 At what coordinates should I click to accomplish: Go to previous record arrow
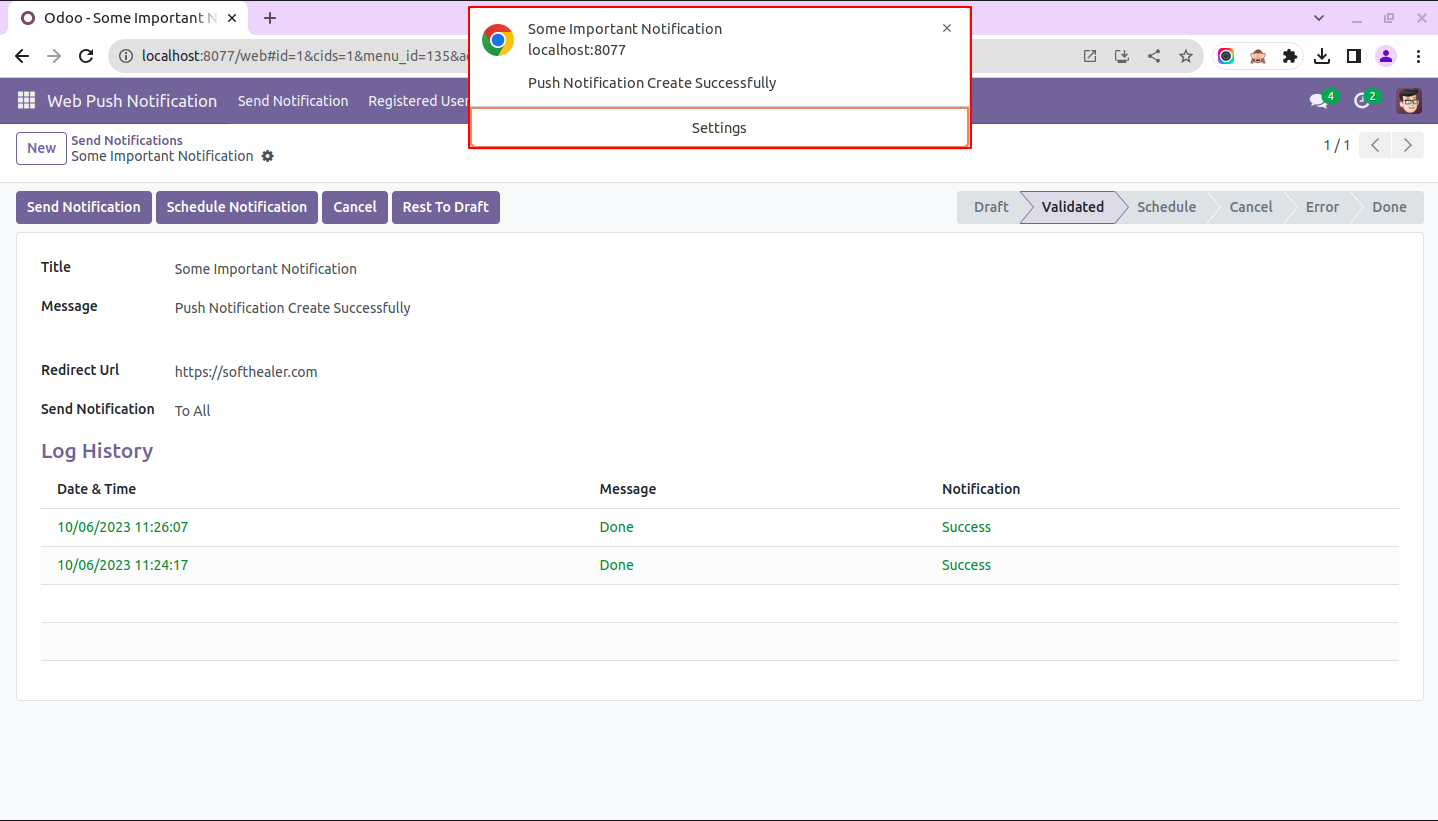pyautogui.click(x=1376, y=146)
